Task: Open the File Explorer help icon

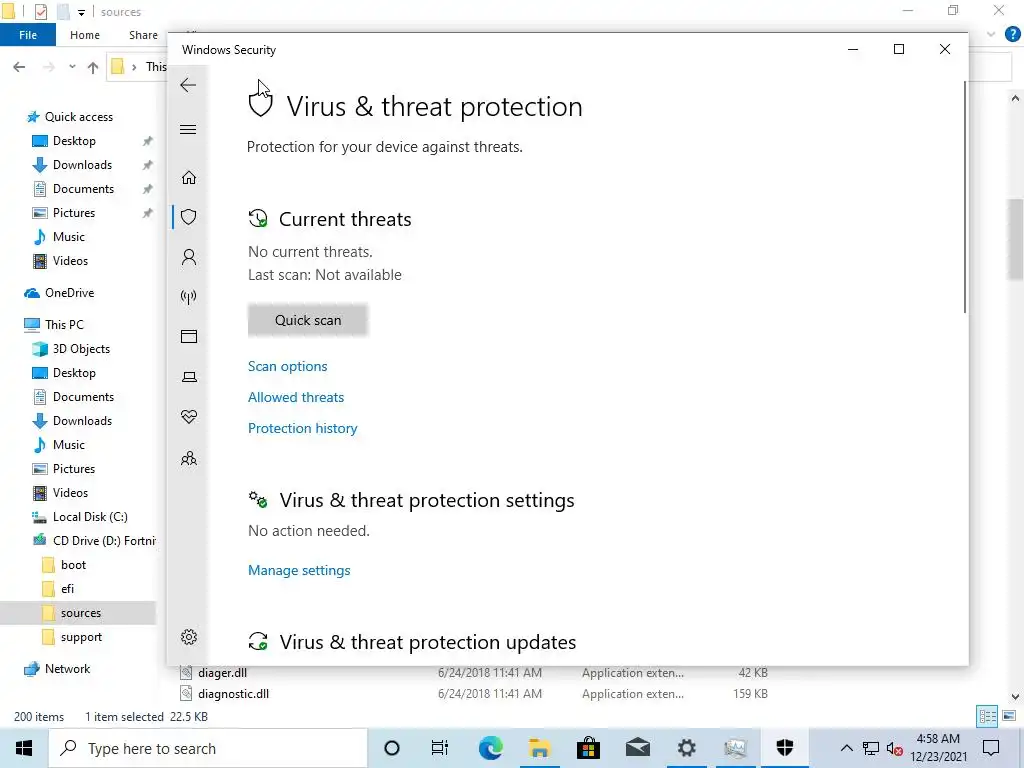Action: (x=1012, y=35)
